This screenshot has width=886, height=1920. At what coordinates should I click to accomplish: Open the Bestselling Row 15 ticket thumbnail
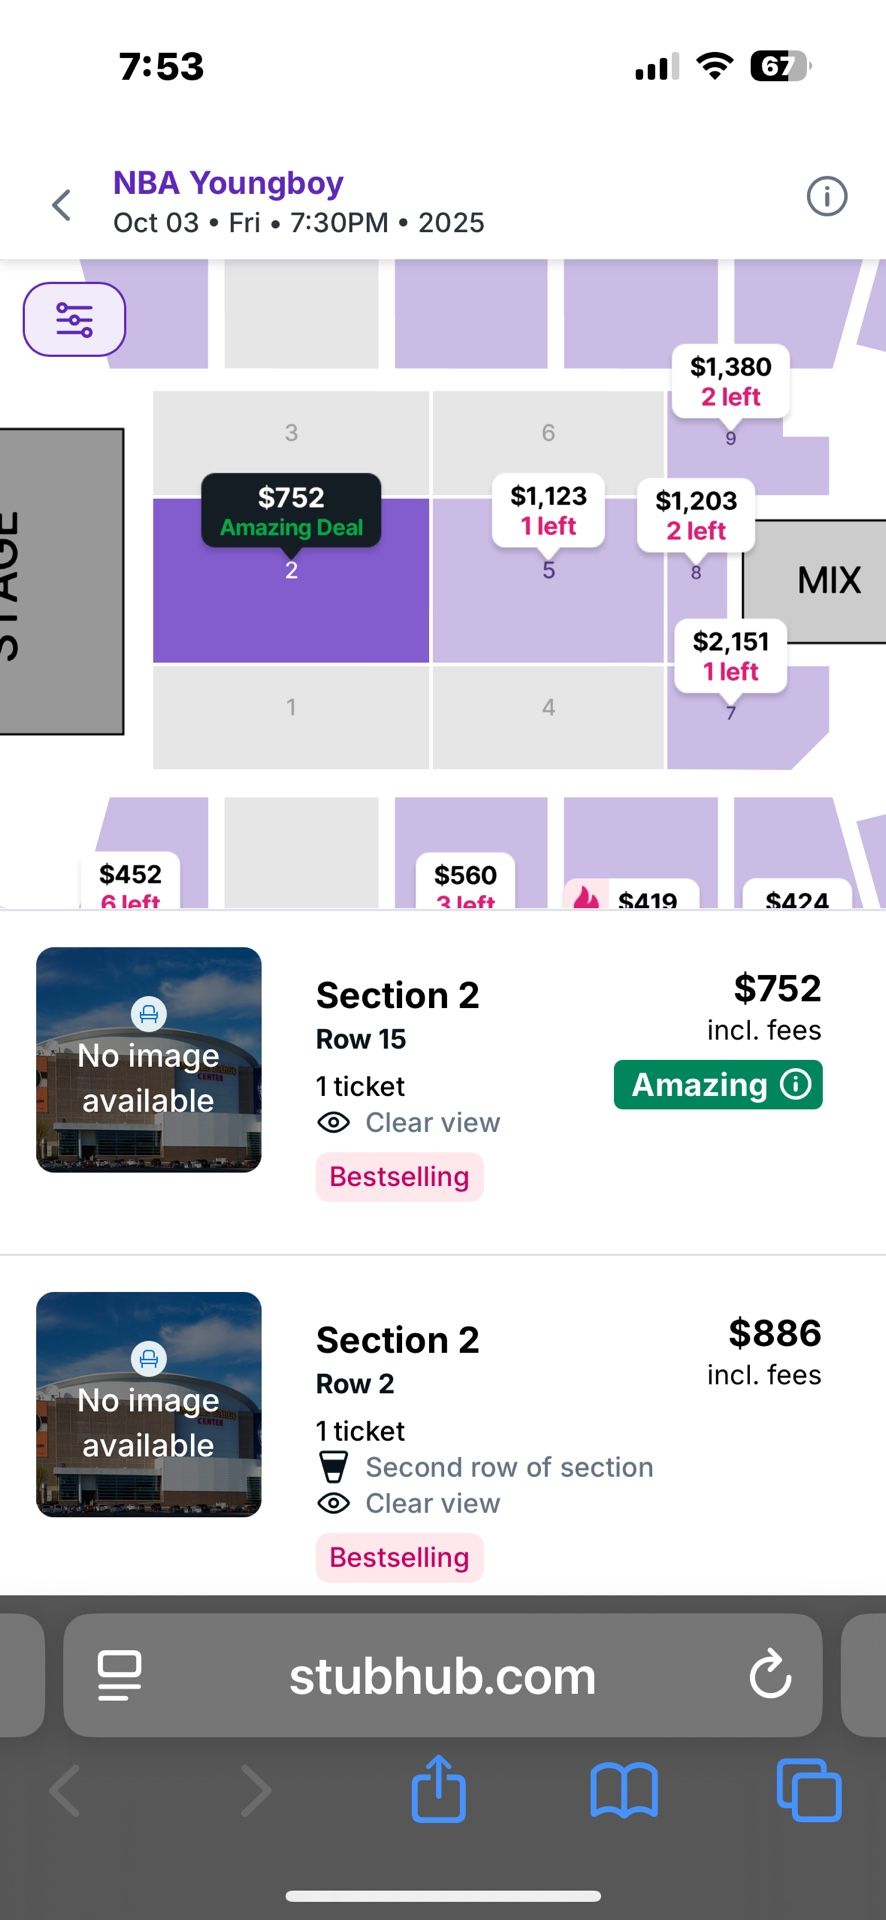pos(148,1061)
